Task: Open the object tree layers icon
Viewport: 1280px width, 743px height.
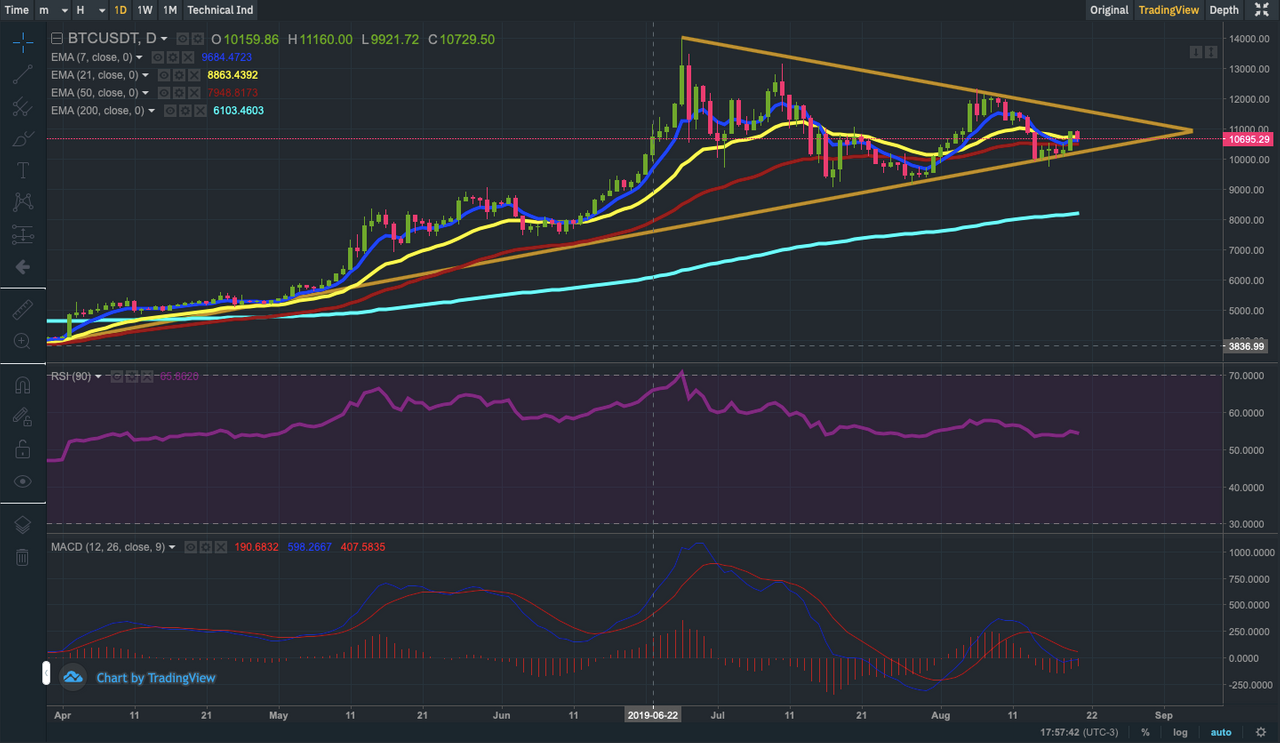Action: (x=22, y=525)
